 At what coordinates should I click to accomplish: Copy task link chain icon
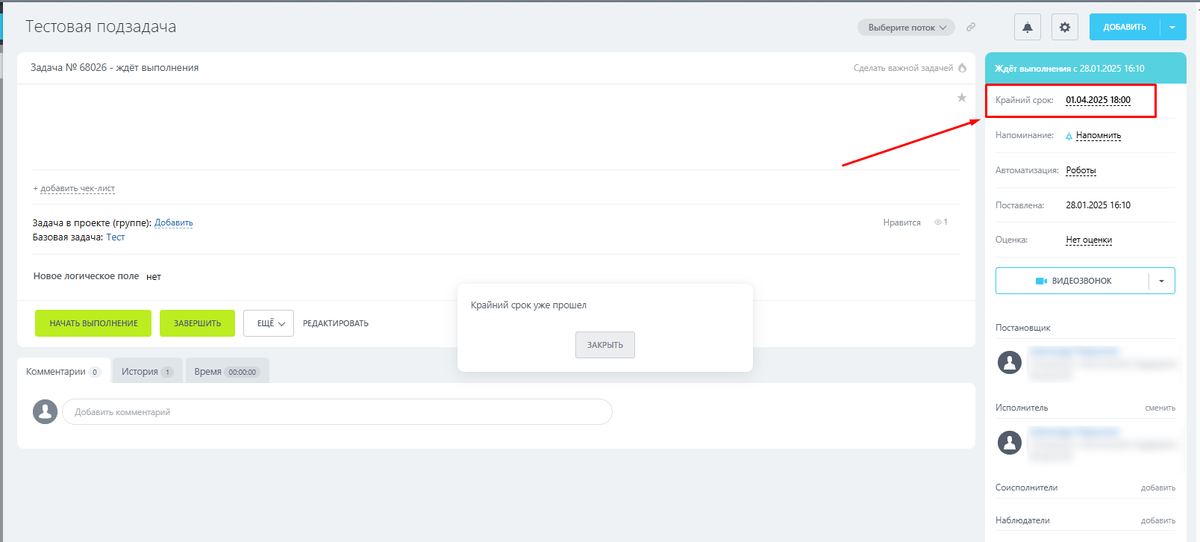971,27
